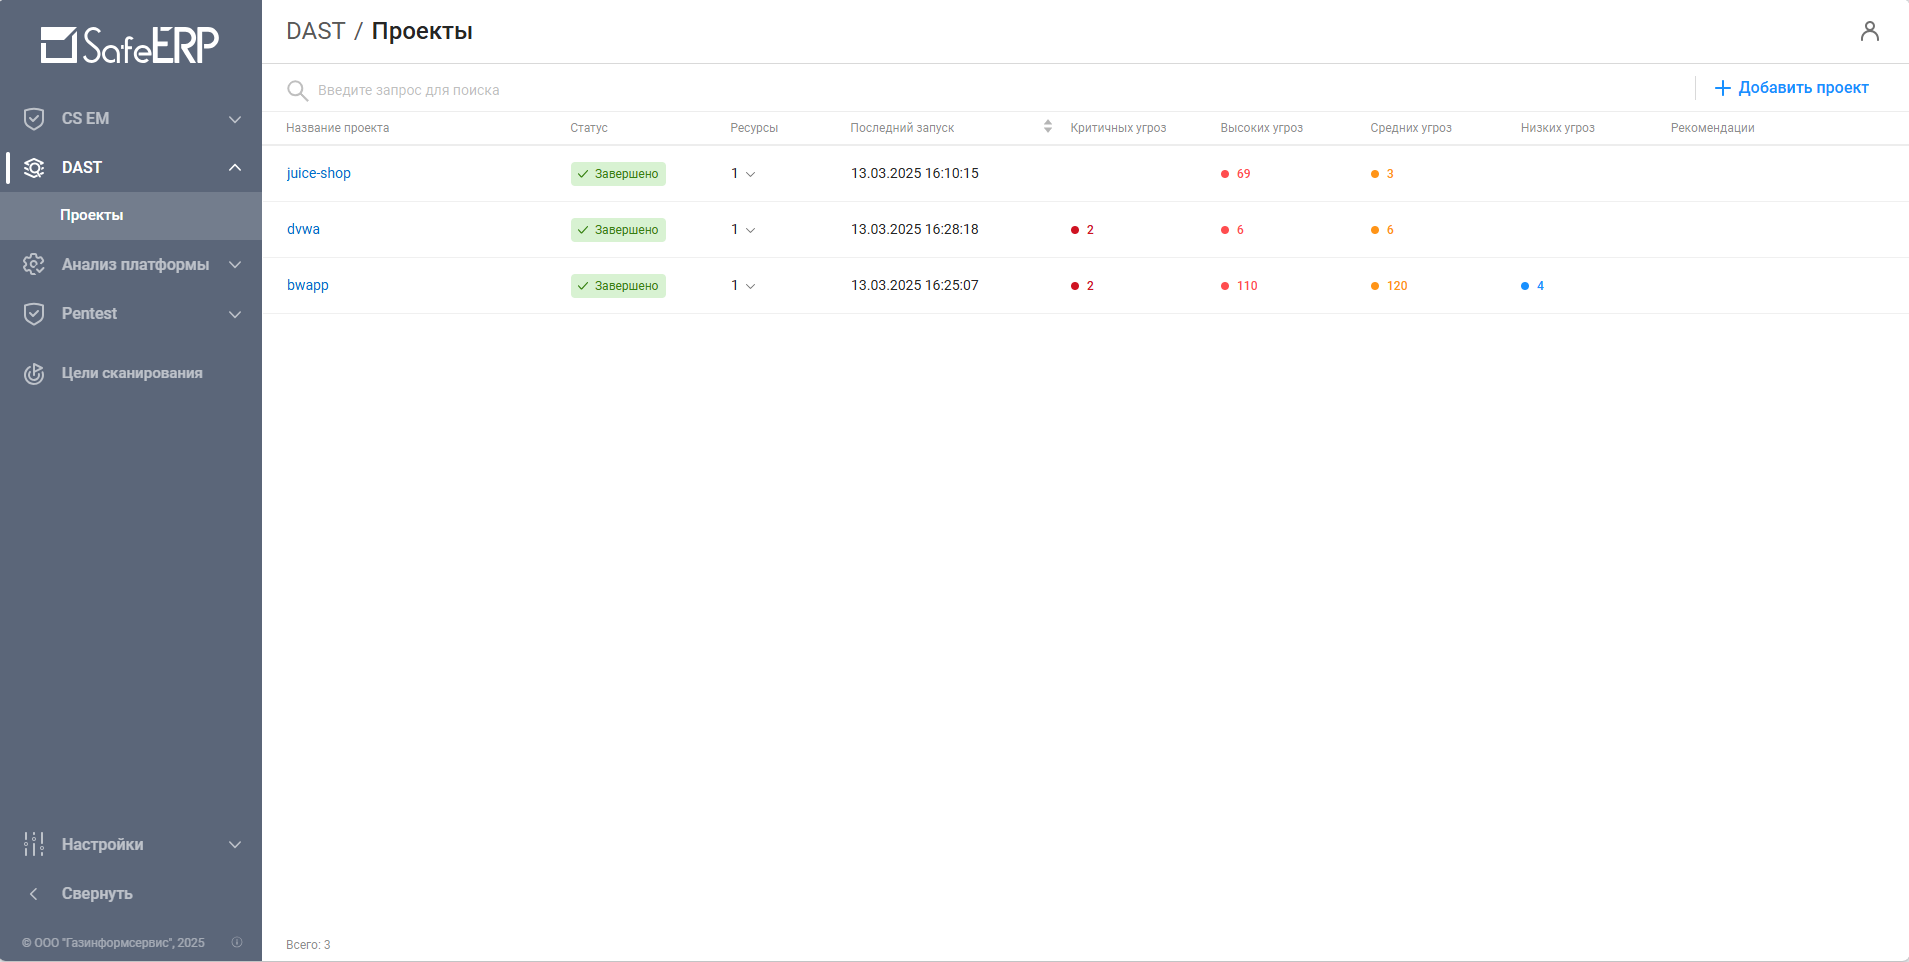Click the CS EM shield icon

[34, 119]
